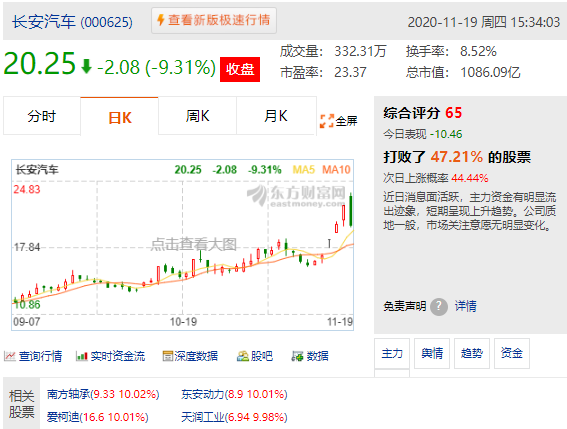
Task: Click the 次日上涨概率 44.44% text
Action: click(x=436, y=178)
